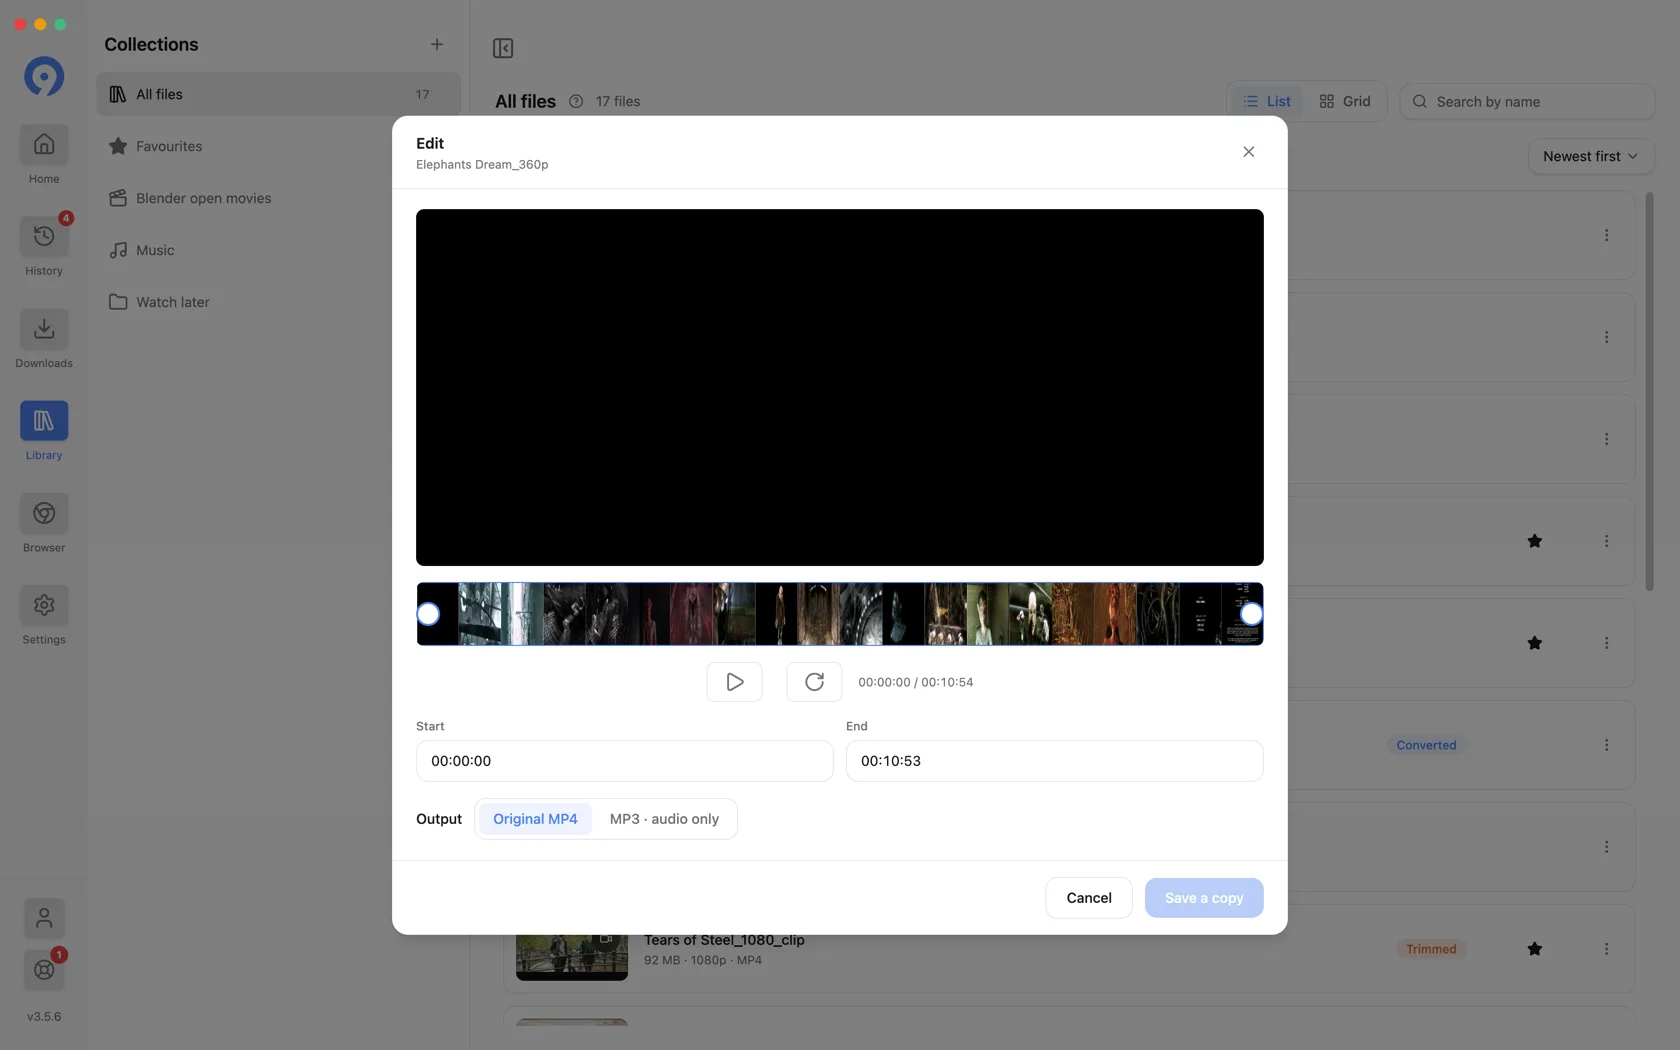Select Original MP4 output format
Viewport: 1680px width, 1050px height.
click(535, 819)
